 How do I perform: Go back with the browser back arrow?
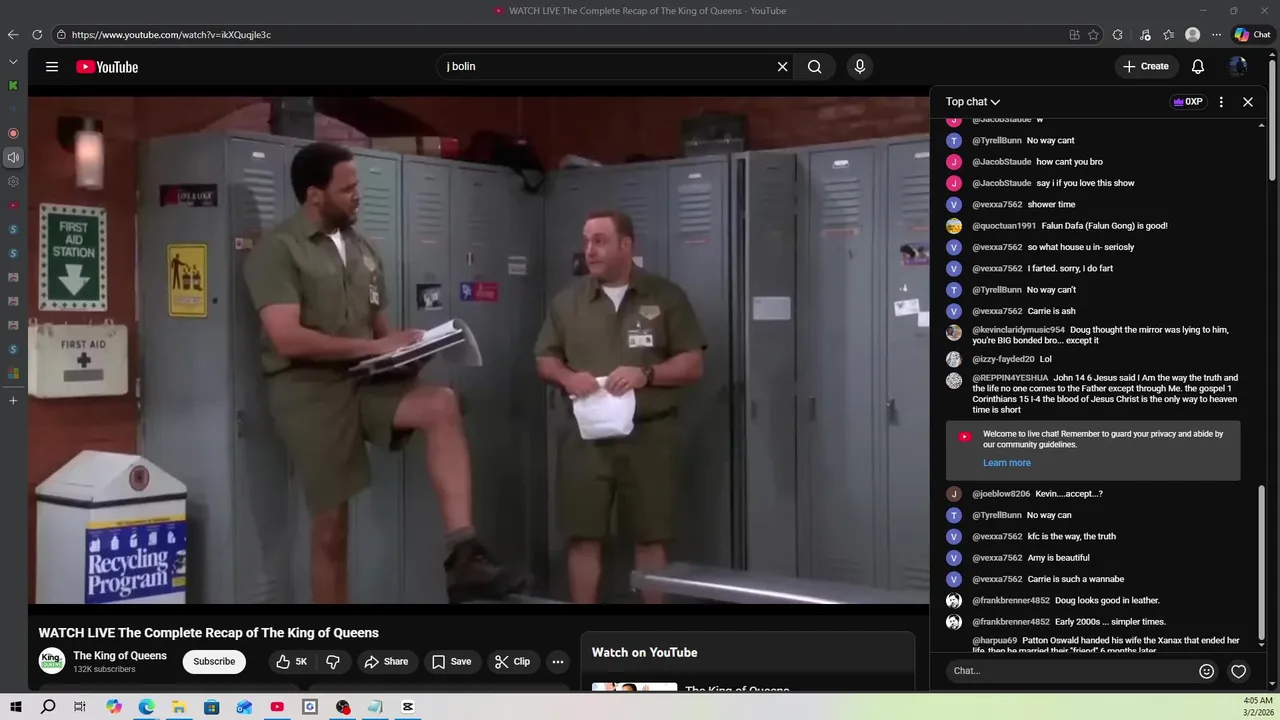coord(13,35)
